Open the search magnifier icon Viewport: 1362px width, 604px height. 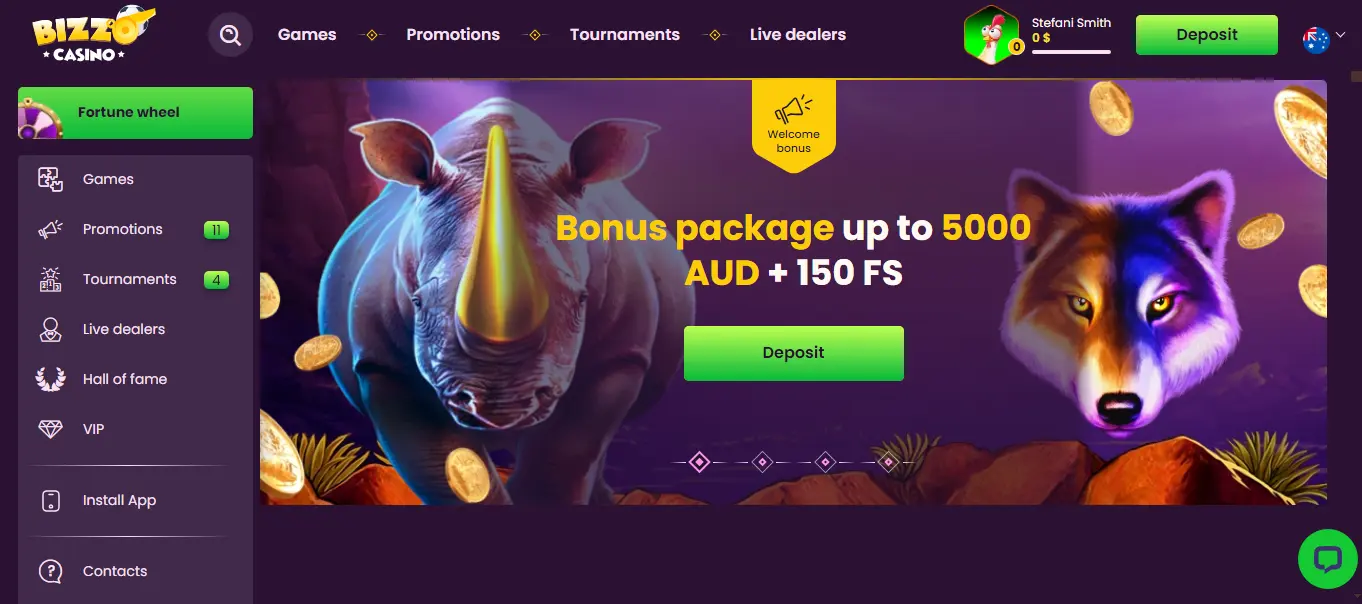pyautogui.click(x=231, y=35)
